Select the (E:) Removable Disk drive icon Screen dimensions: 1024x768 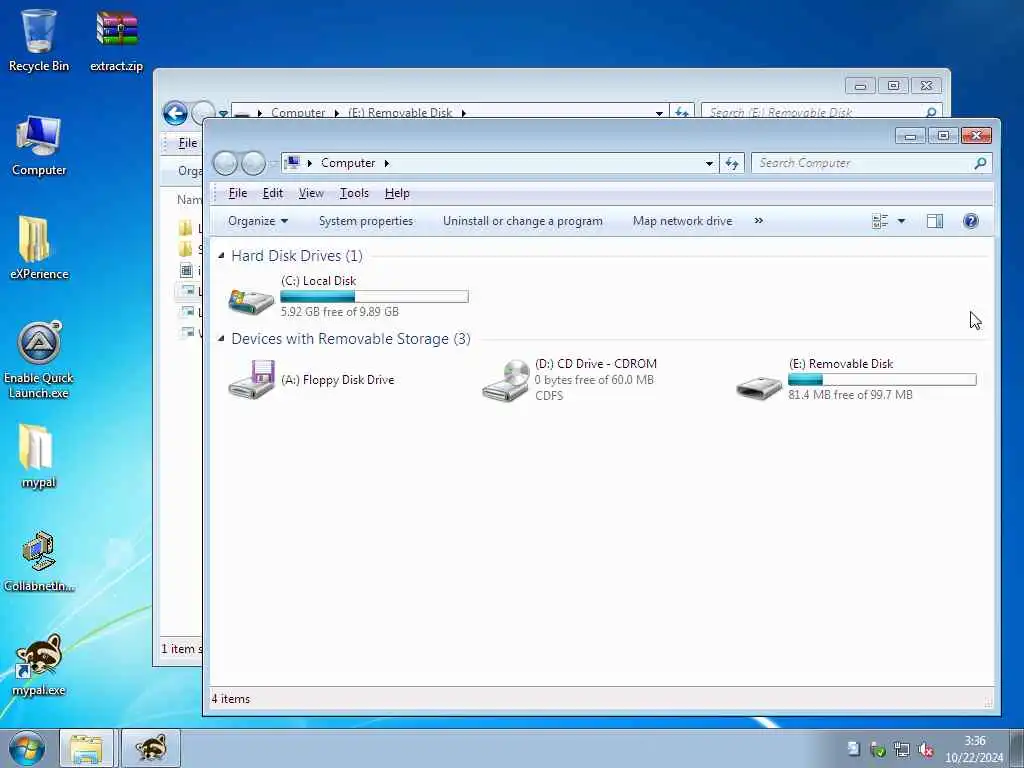[x=759, y=387]
